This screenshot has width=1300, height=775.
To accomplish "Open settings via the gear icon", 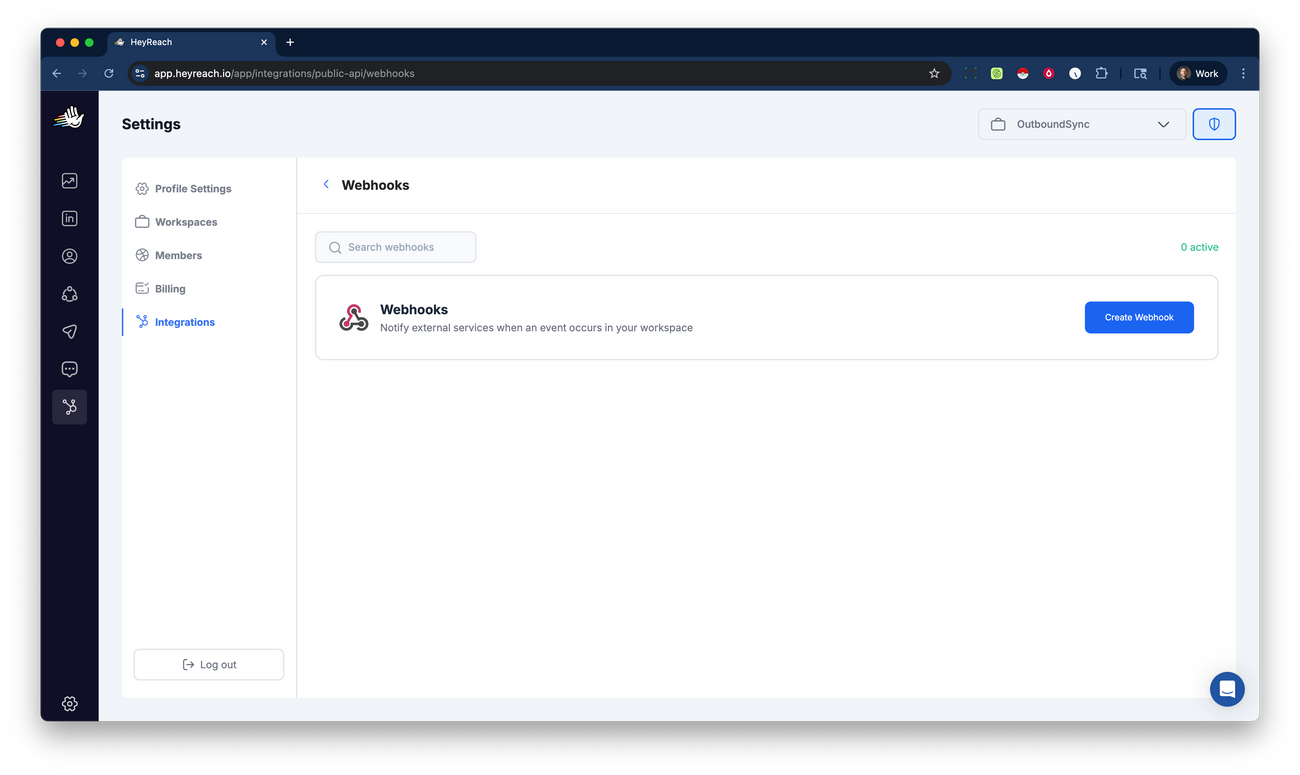I will point(69,703).
